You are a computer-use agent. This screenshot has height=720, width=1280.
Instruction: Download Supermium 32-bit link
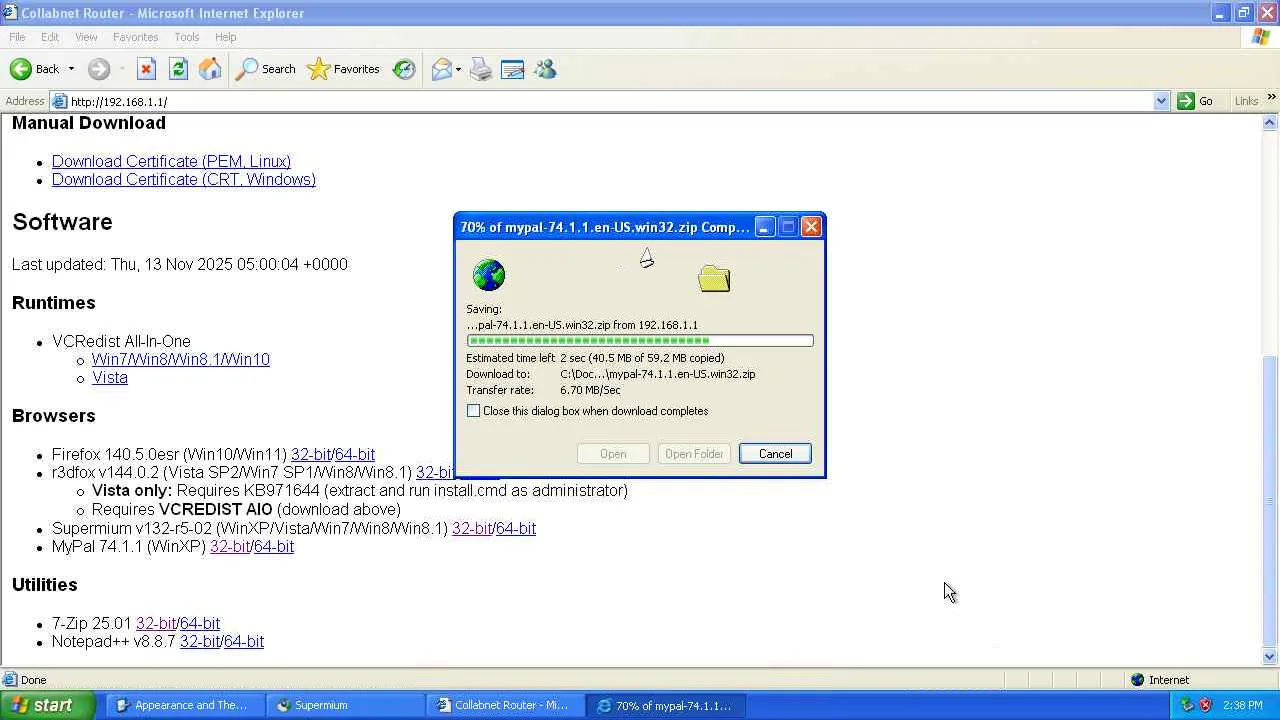pyautogui.click(x=472, y=529)
